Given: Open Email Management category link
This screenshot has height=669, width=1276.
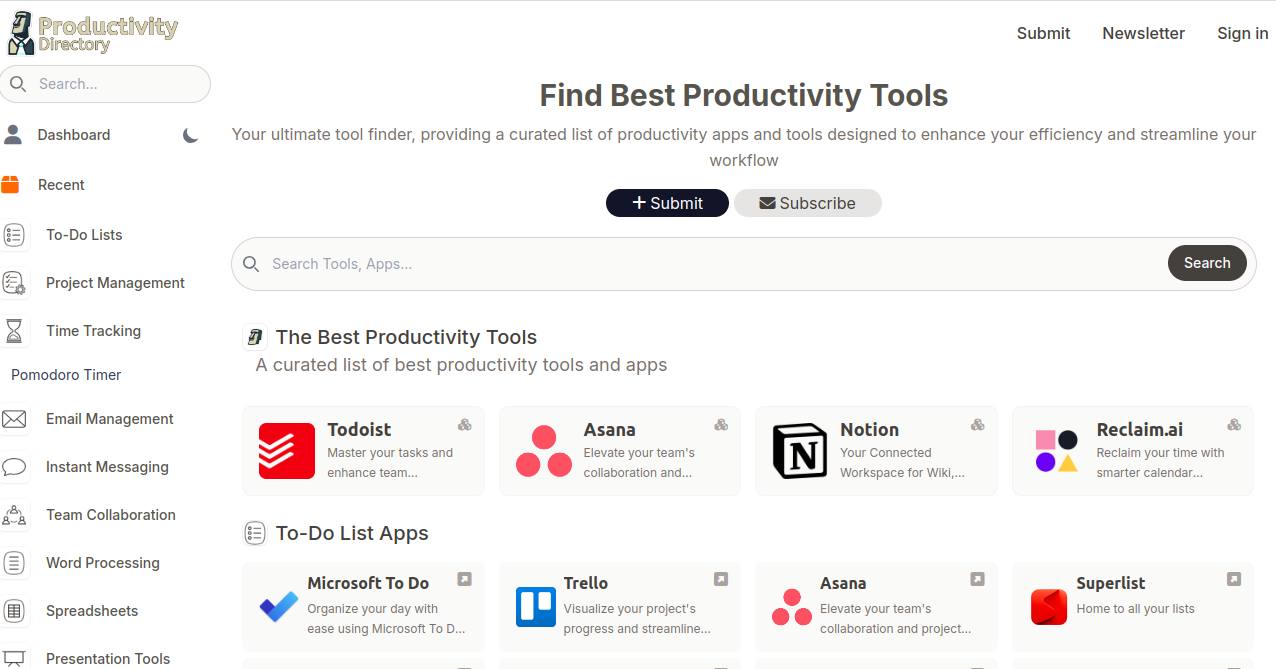Looking at the screenshot, I should coord(110,419).
